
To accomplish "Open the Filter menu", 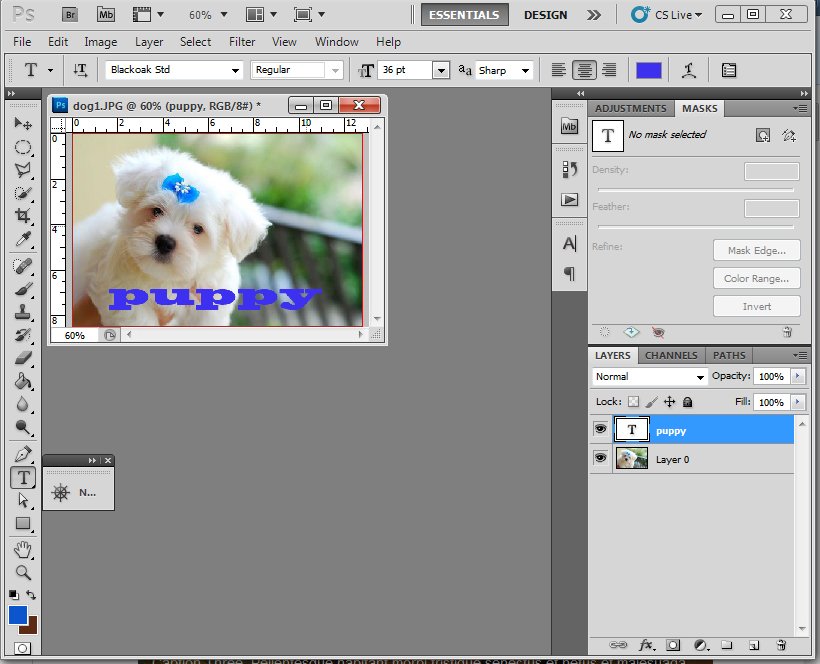I will click(242, 42).
